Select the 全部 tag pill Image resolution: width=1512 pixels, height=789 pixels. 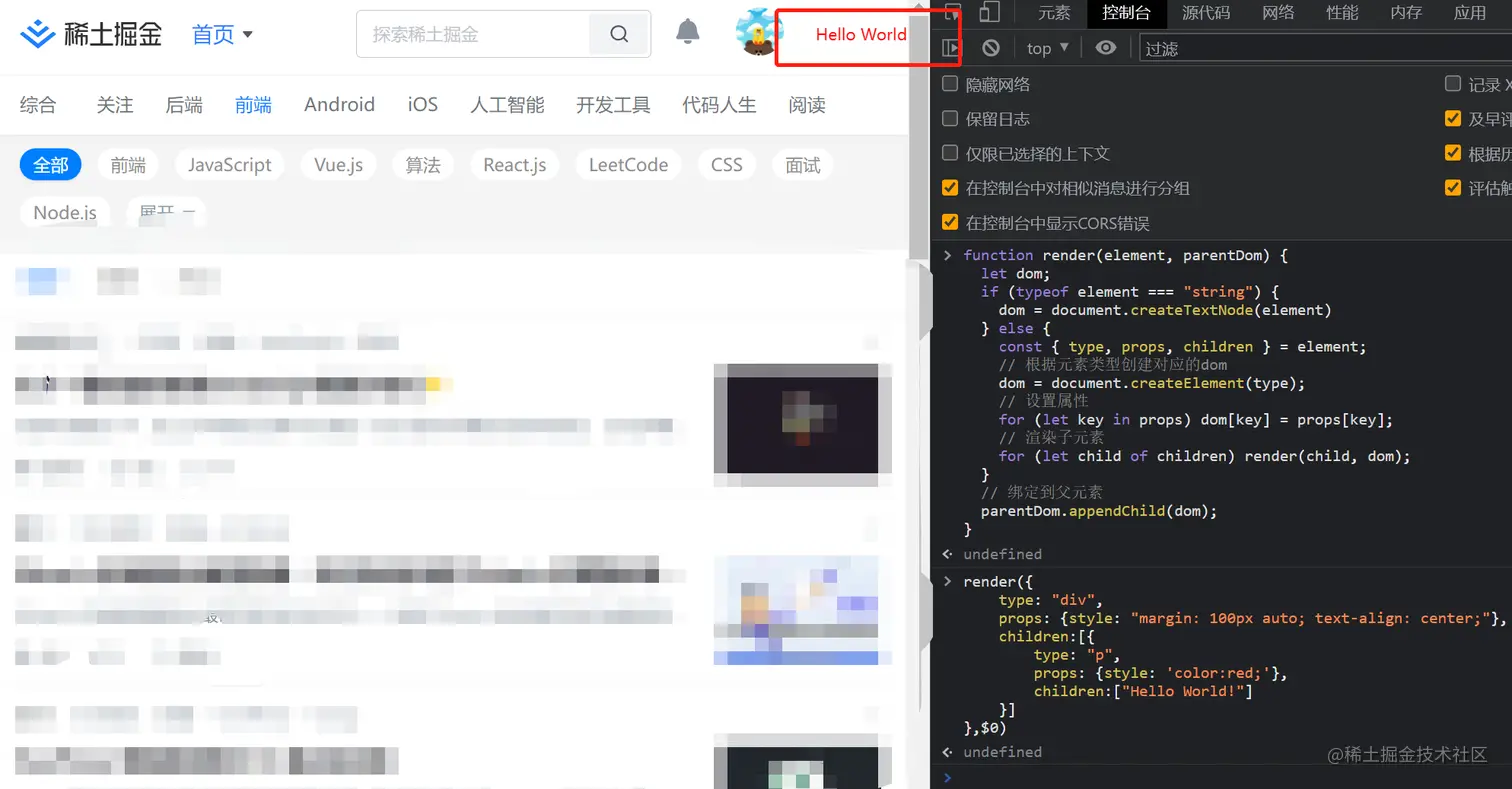coord(50,165)
